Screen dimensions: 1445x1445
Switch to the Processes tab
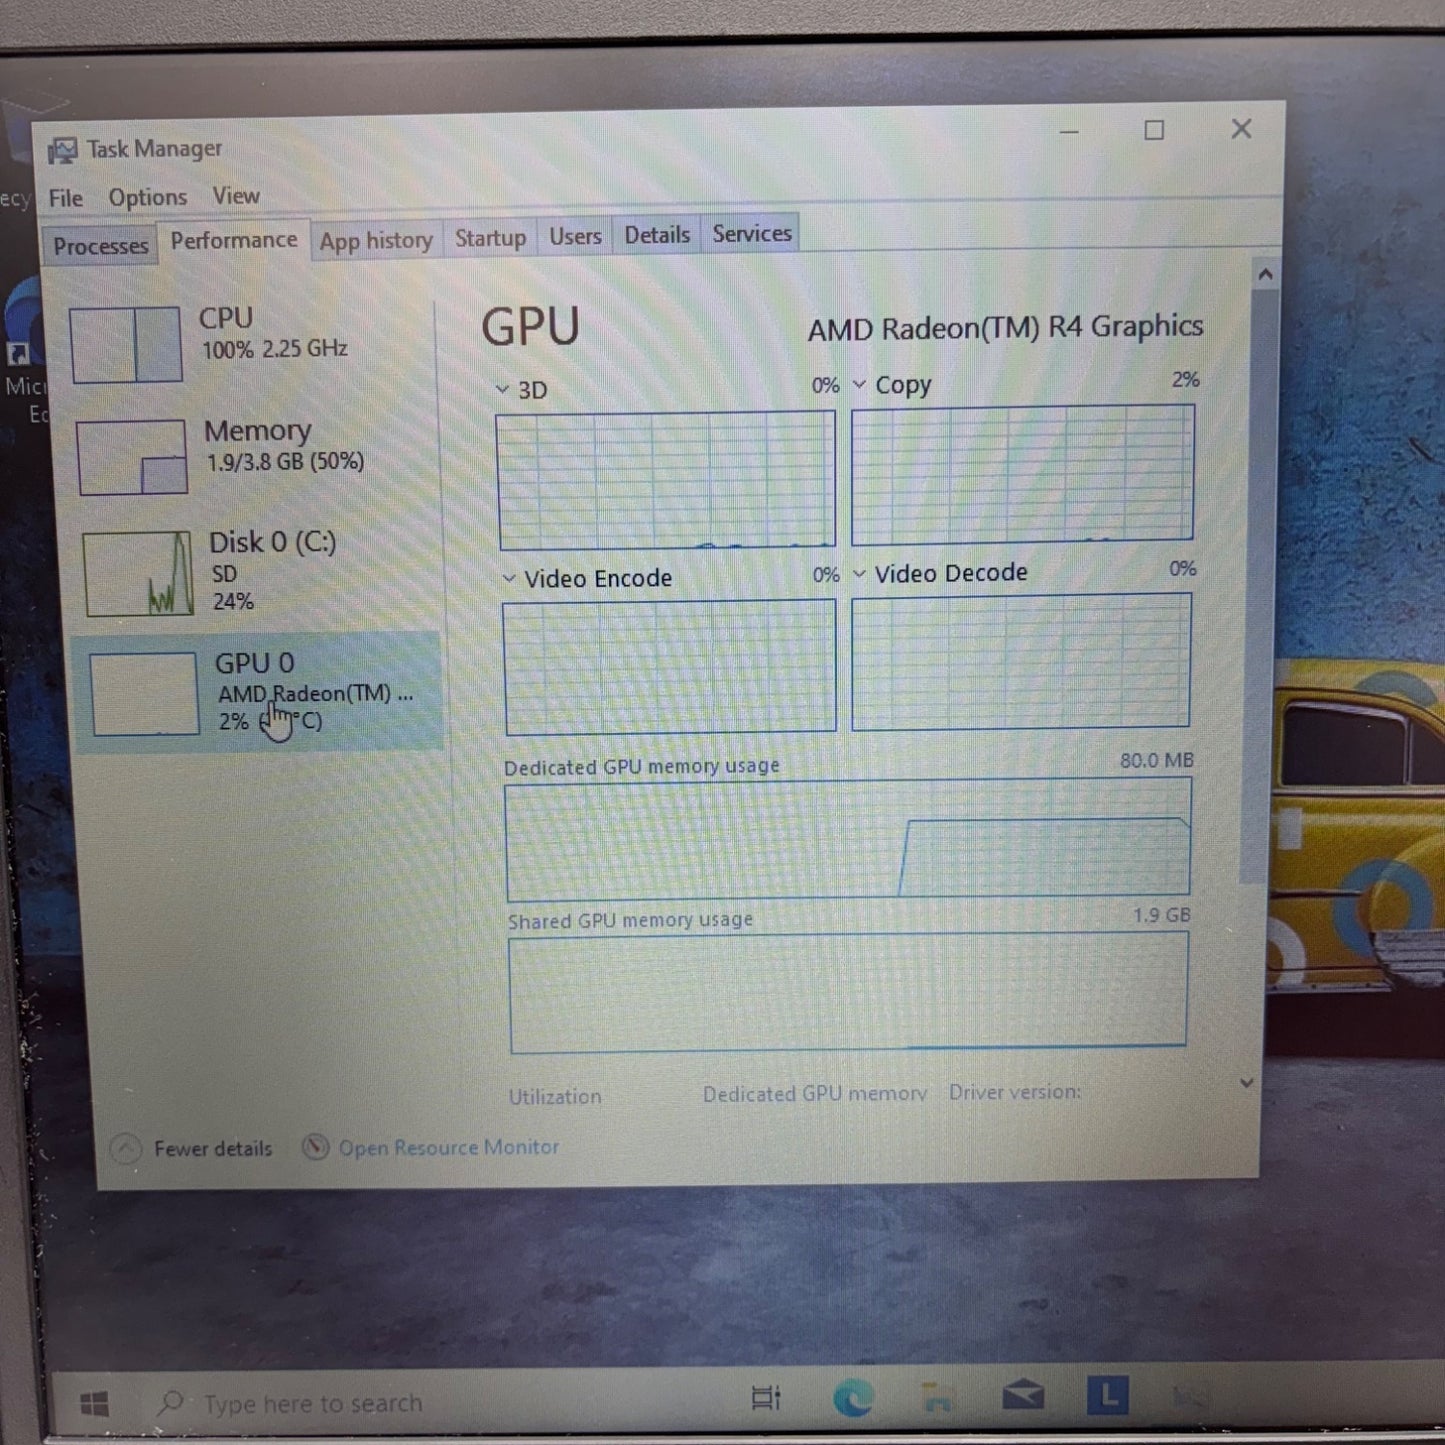(x=100, y=246)
